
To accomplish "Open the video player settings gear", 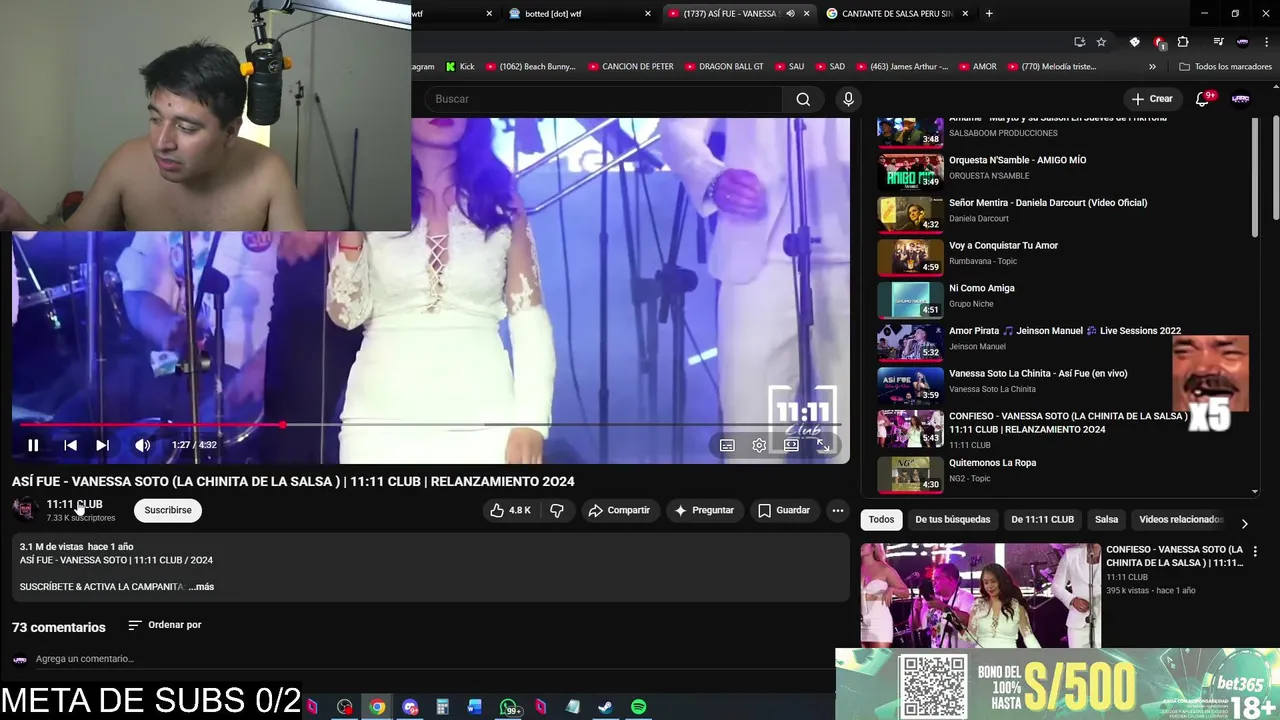I will coord(759,445).
